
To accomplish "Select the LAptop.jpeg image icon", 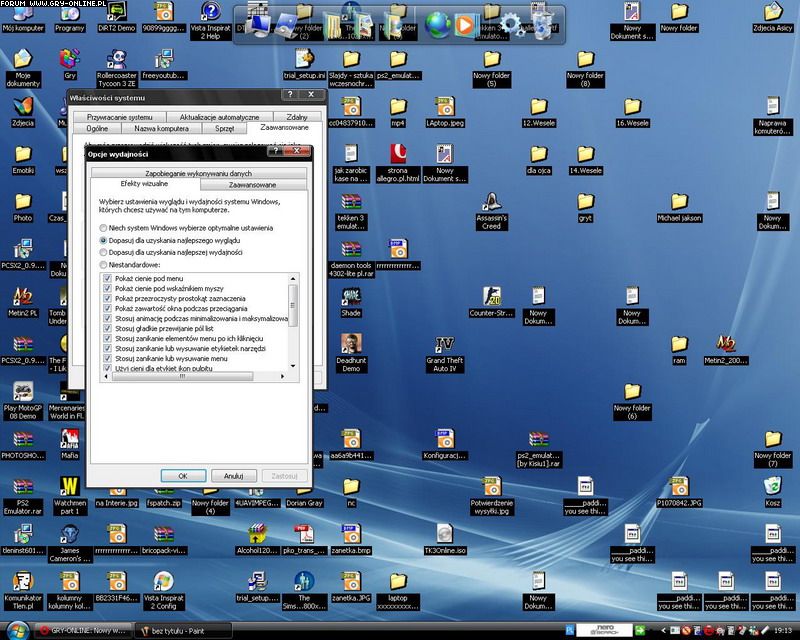I will coord(445,112).
